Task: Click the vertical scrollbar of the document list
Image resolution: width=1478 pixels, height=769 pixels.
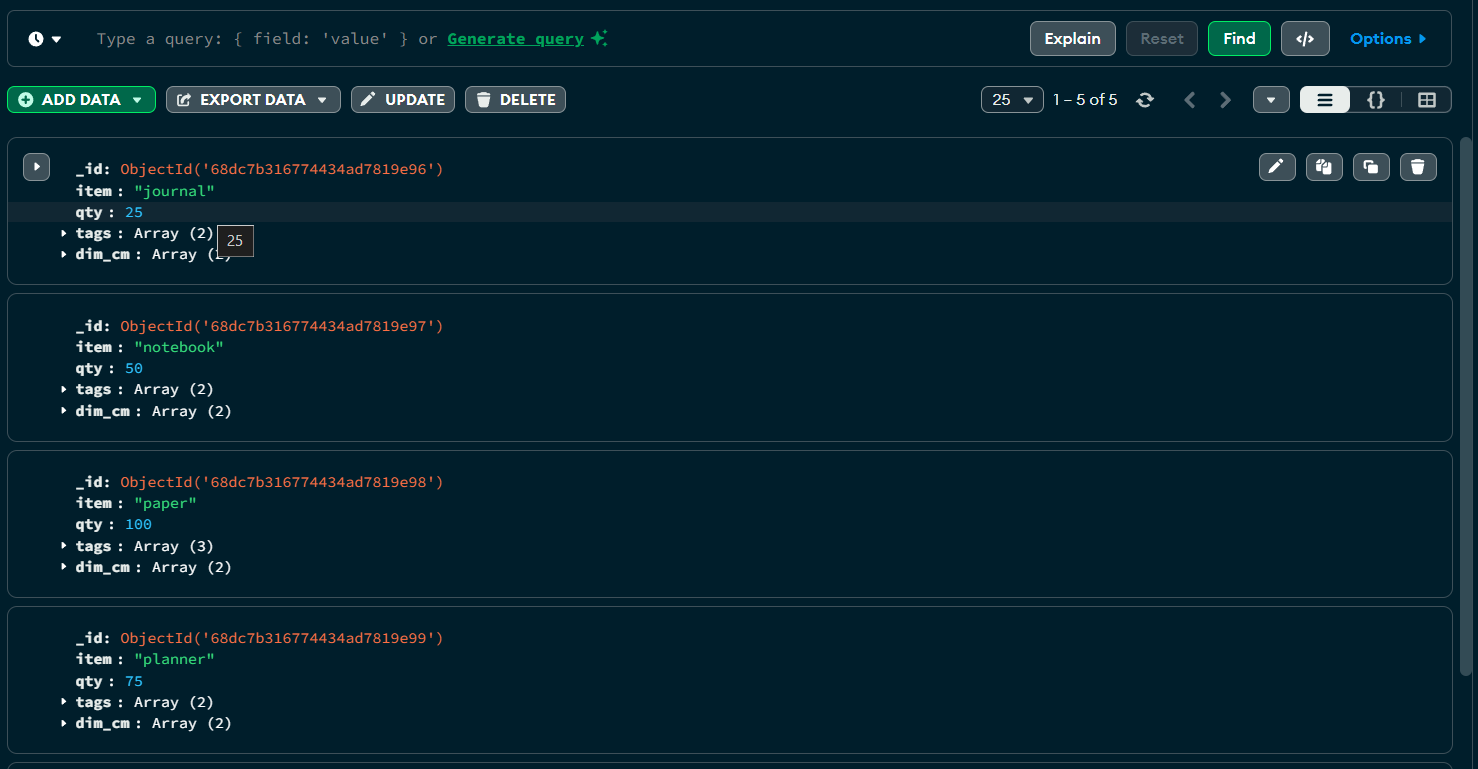Action: 1466,400
